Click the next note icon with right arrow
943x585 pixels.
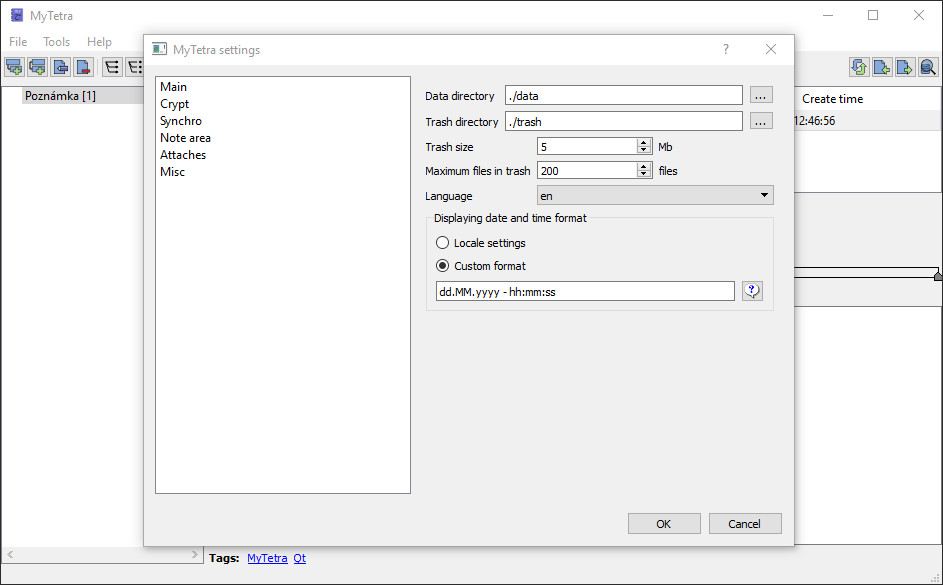tap(905, 67)
